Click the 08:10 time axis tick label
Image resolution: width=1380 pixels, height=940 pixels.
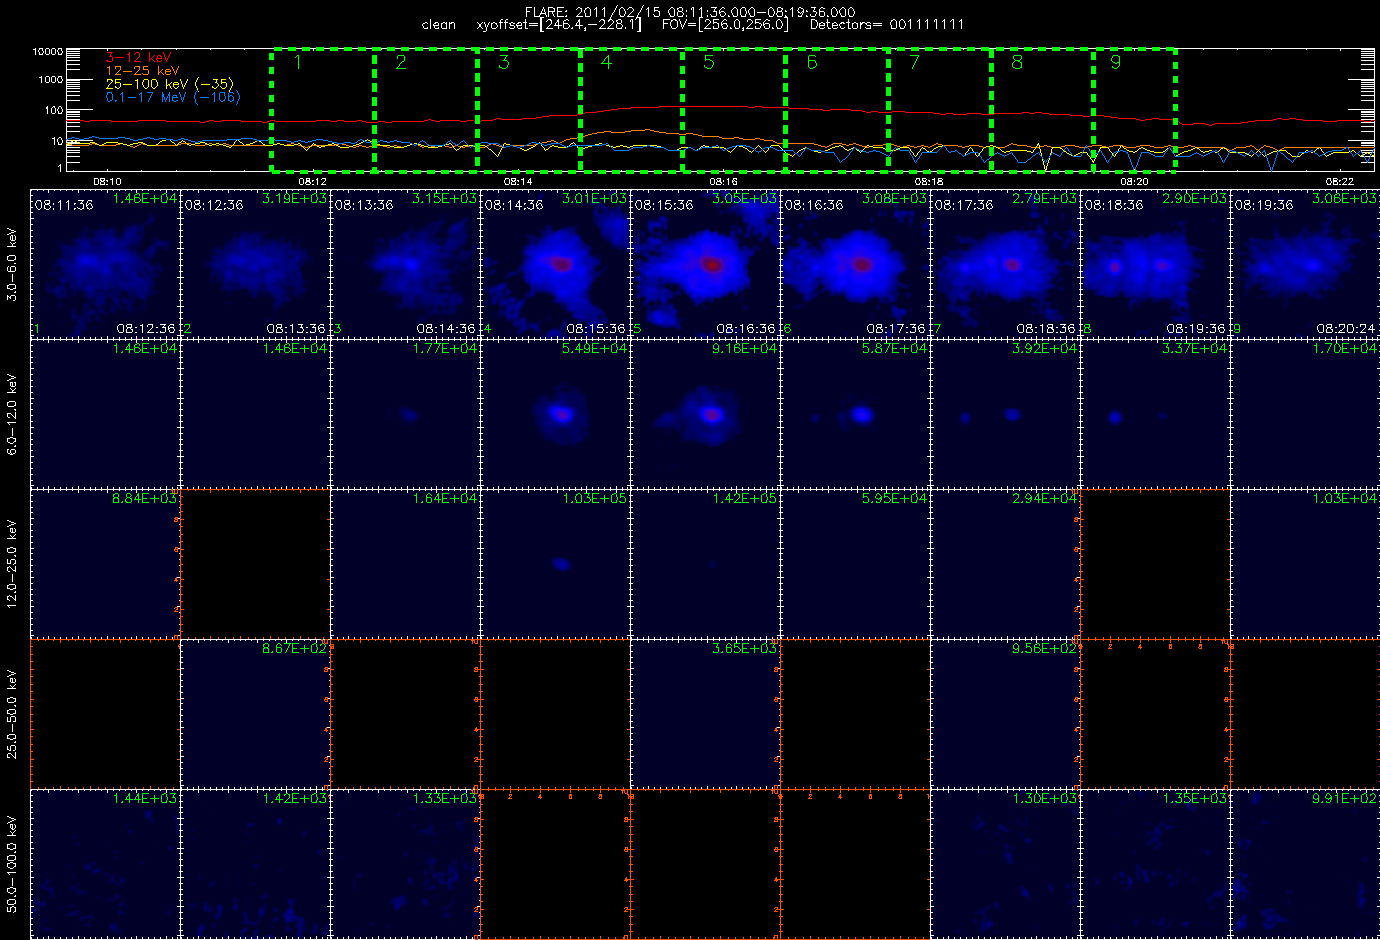tap(107, 182)
